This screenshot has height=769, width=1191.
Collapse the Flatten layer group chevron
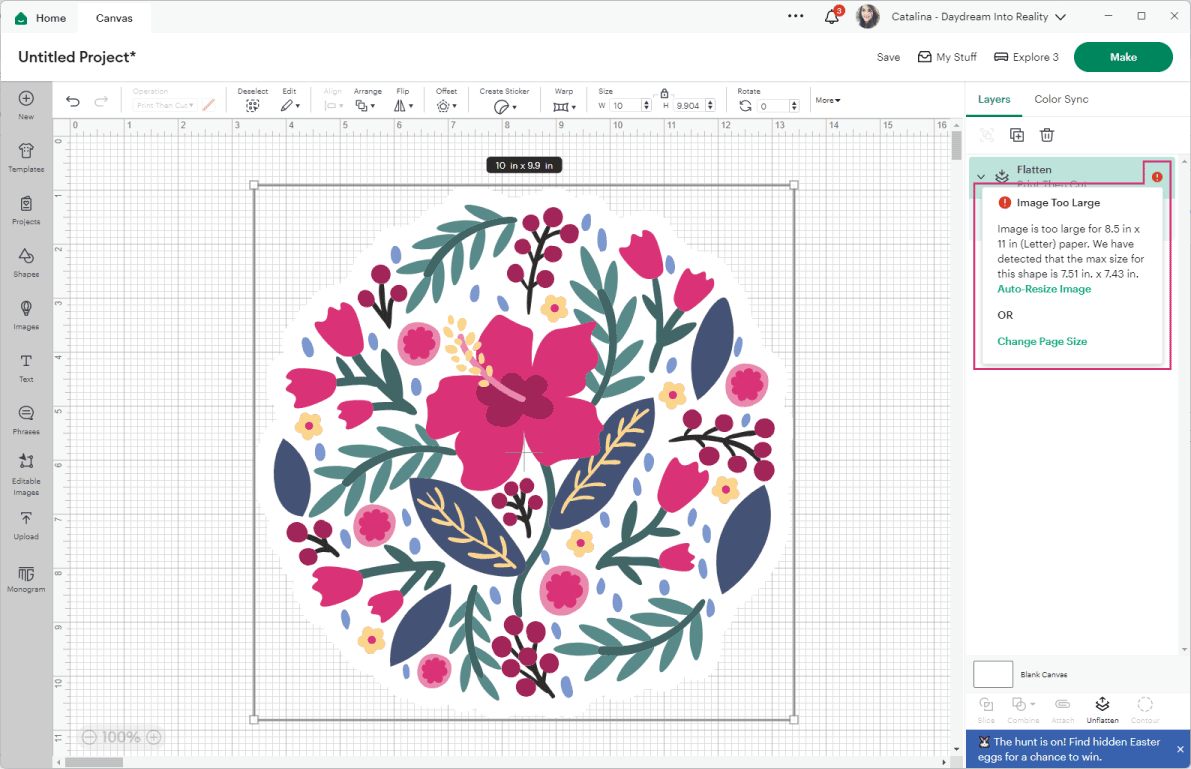[981, 176]
